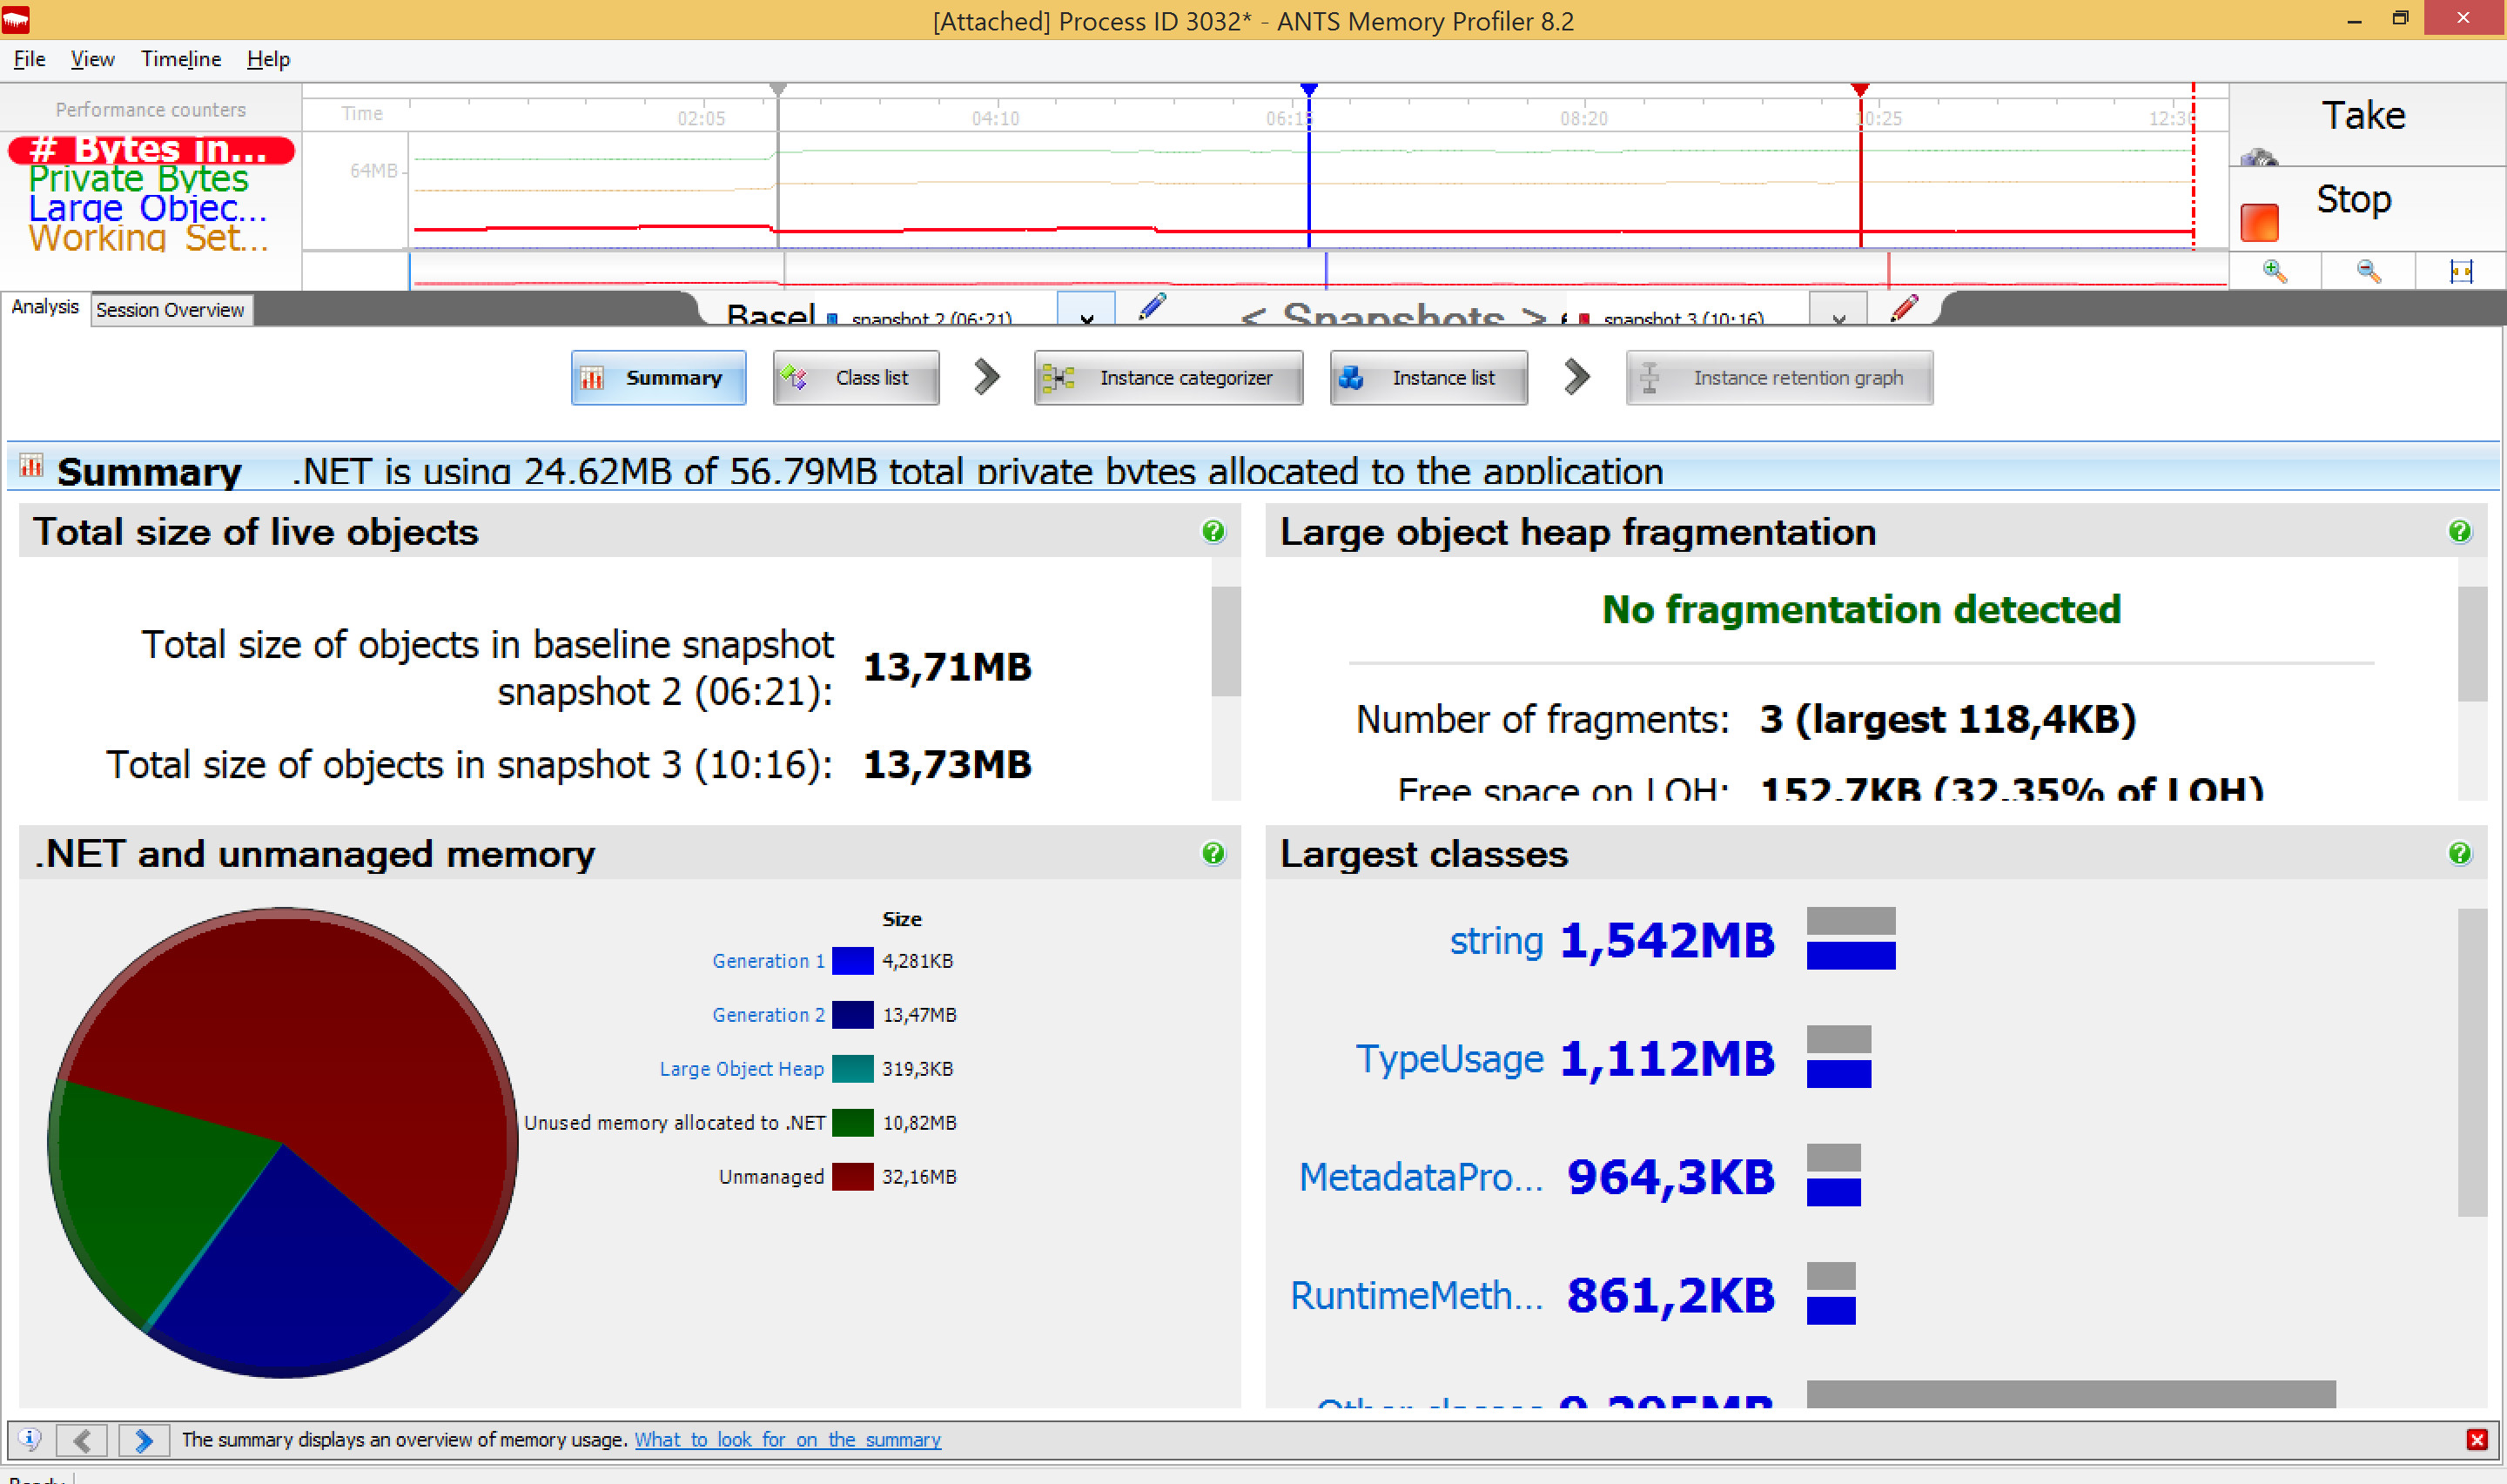Go to previous hint with left arrow
The height and width of the screenshot is (1484, 2507).
[x=82, y=1440]
